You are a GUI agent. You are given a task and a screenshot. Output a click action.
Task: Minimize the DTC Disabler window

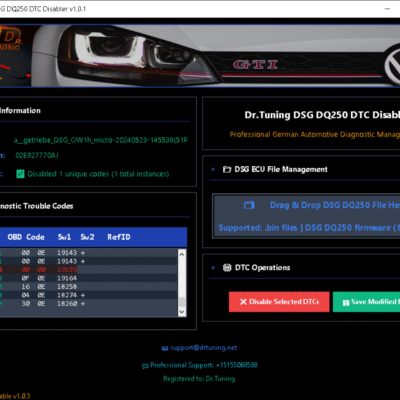coord(387,9)
